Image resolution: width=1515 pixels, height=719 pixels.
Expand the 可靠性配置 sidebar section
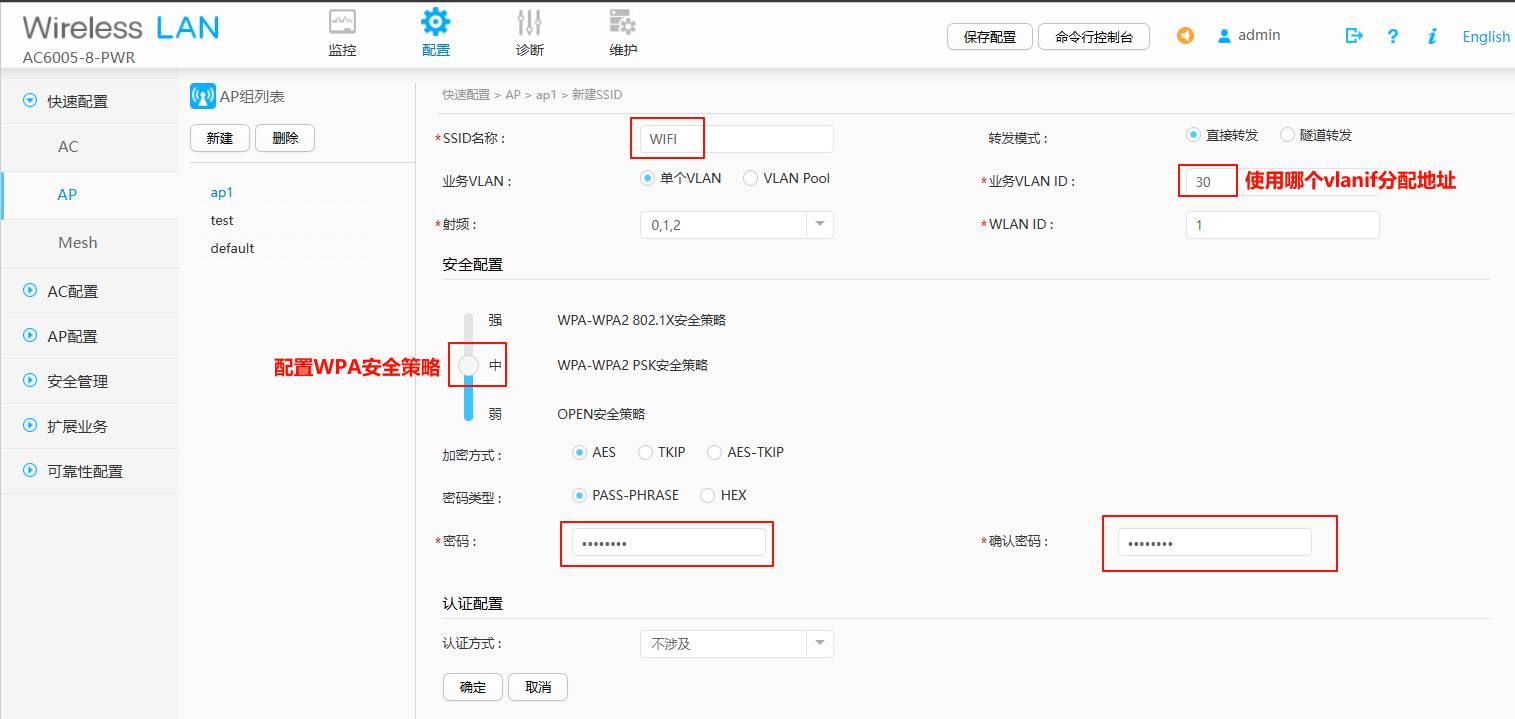(x=29, y=471)
